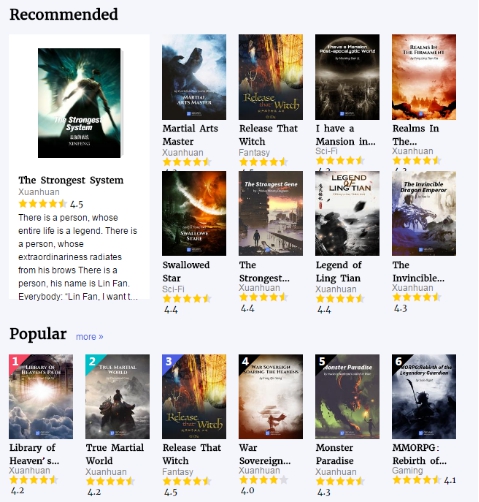Click the rank 2 True Martial World cover
The width and height of the screenshot is (479, 502).
117,396
